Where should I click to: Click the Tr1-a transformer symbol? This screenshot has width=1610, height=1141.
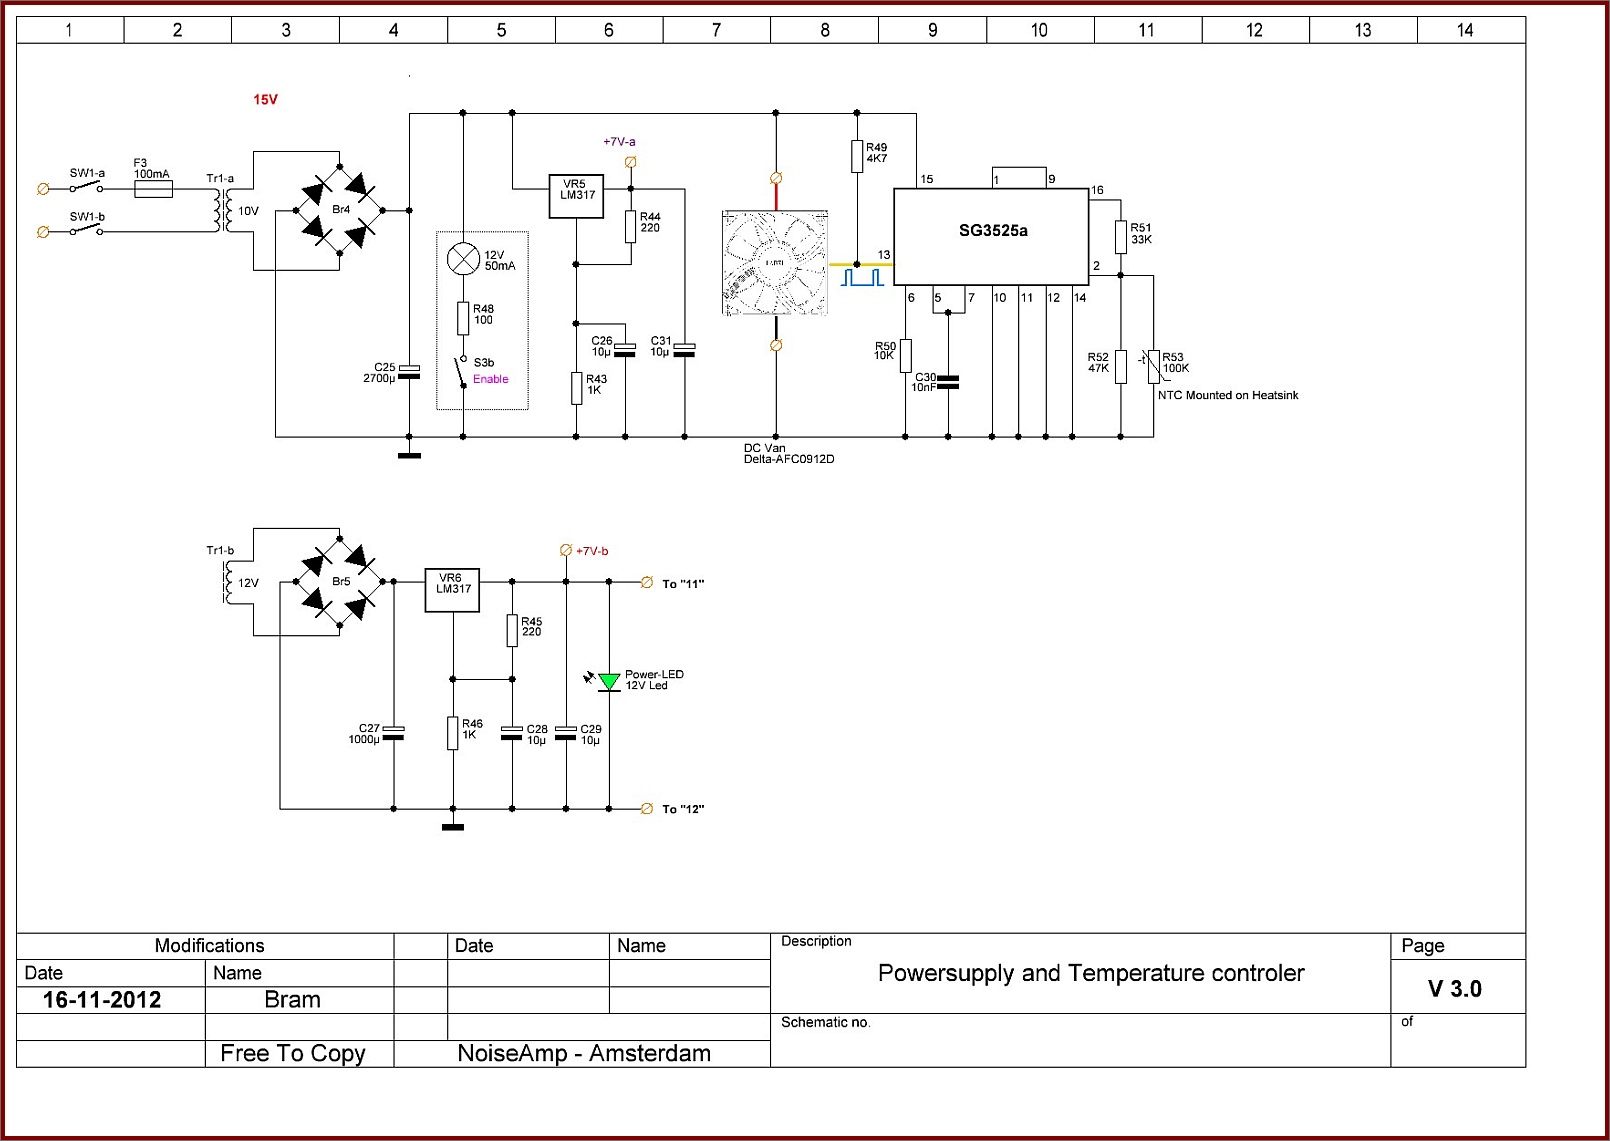tap(223, 210)
